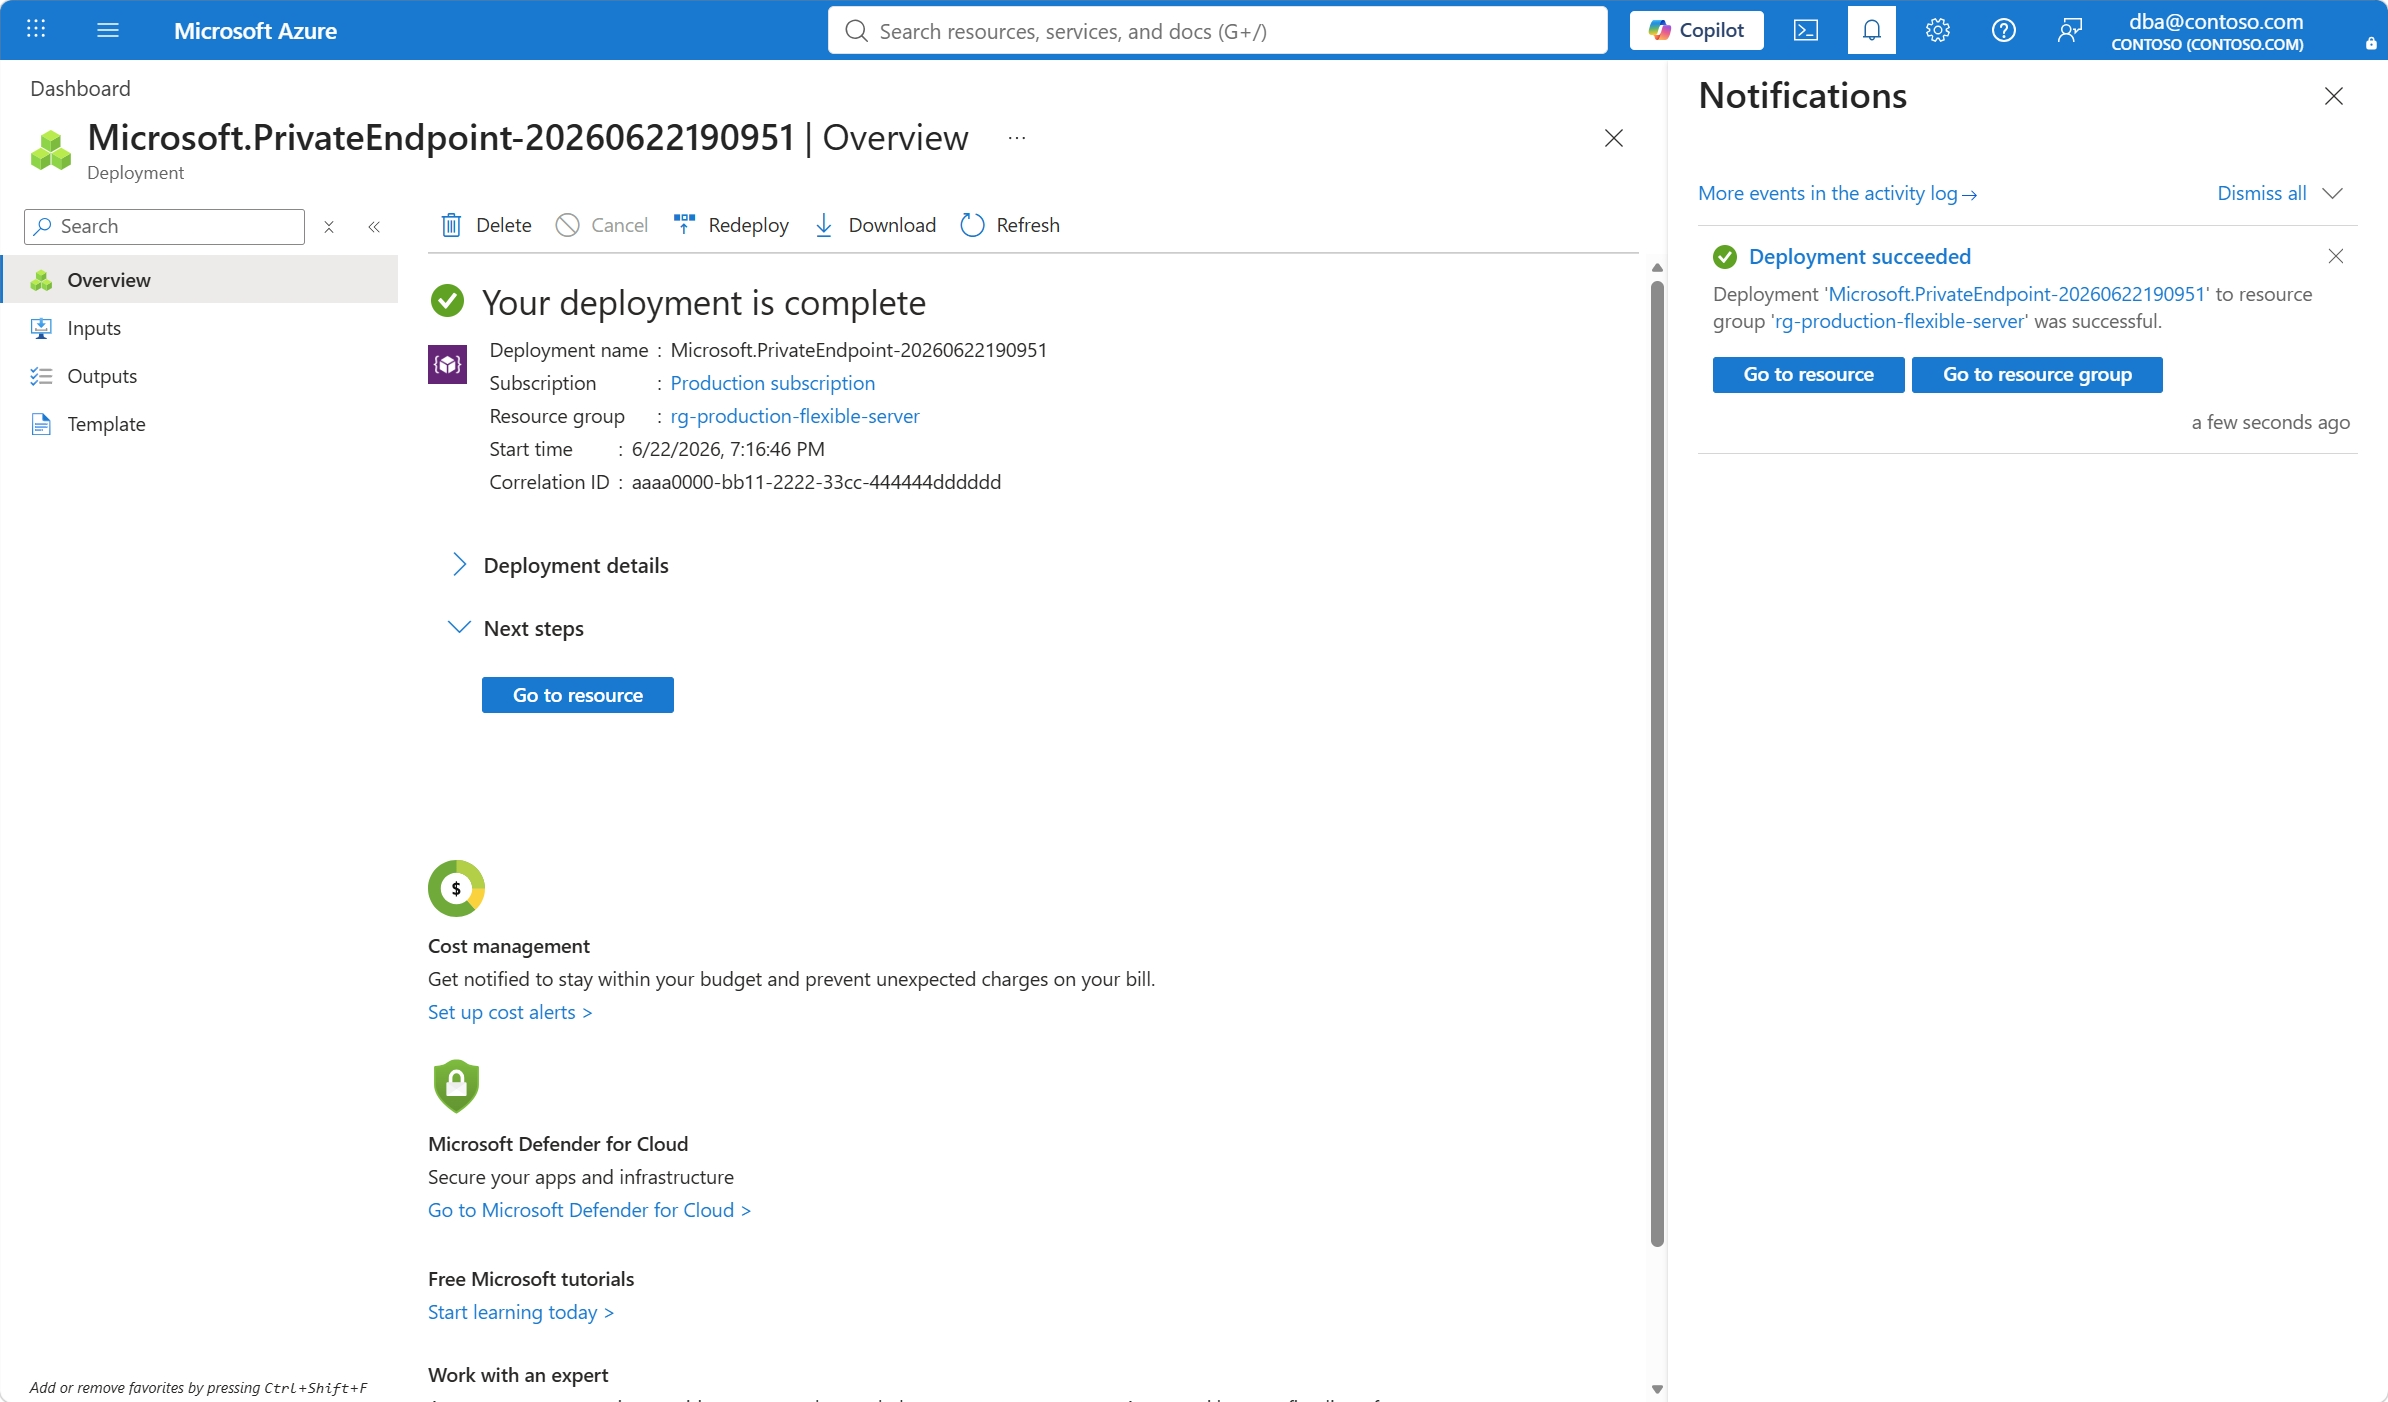The height and width of the screenshot is (1402, 2388).
Task: Click the Cancel toolbar button
Action: [602, 225]
